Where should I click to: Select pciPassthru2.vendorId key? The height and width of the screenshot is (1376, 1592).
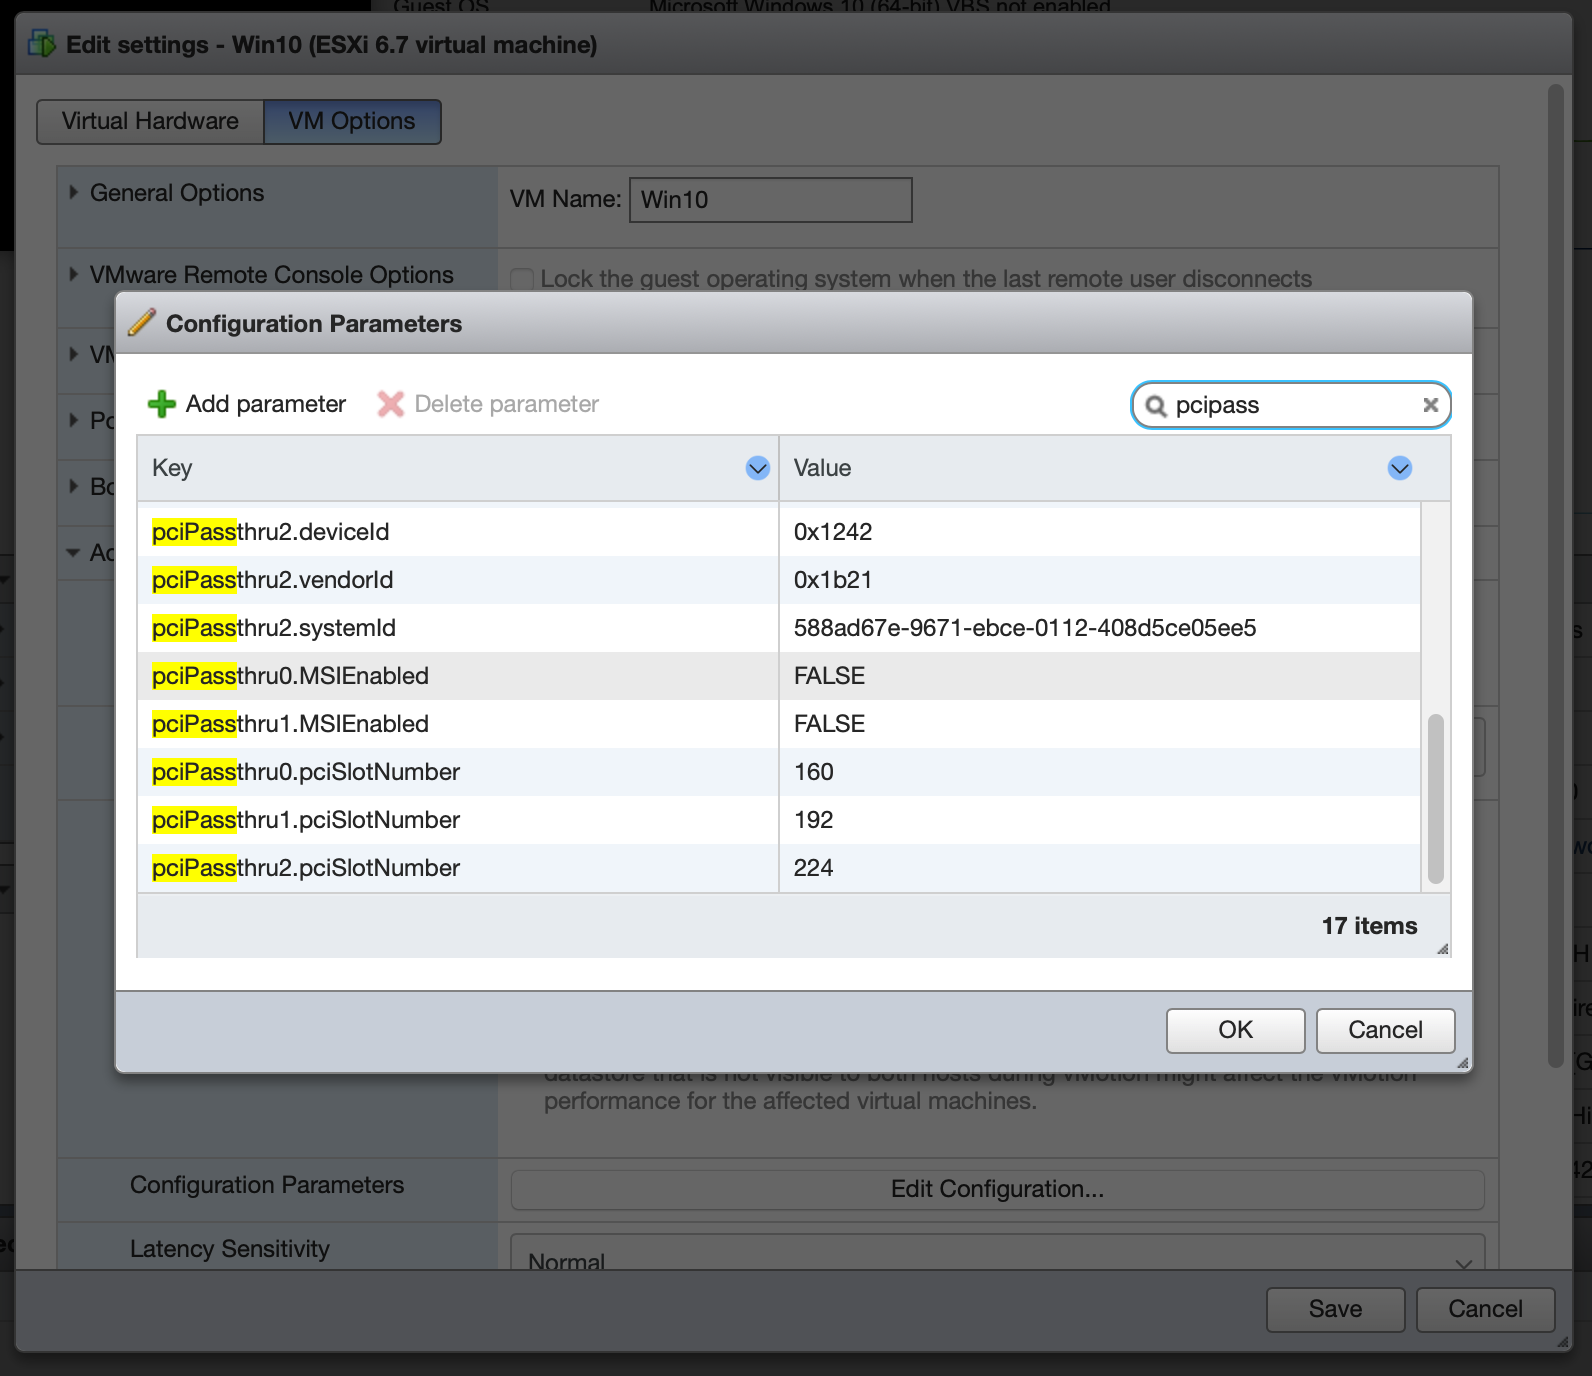click(272, 580)
